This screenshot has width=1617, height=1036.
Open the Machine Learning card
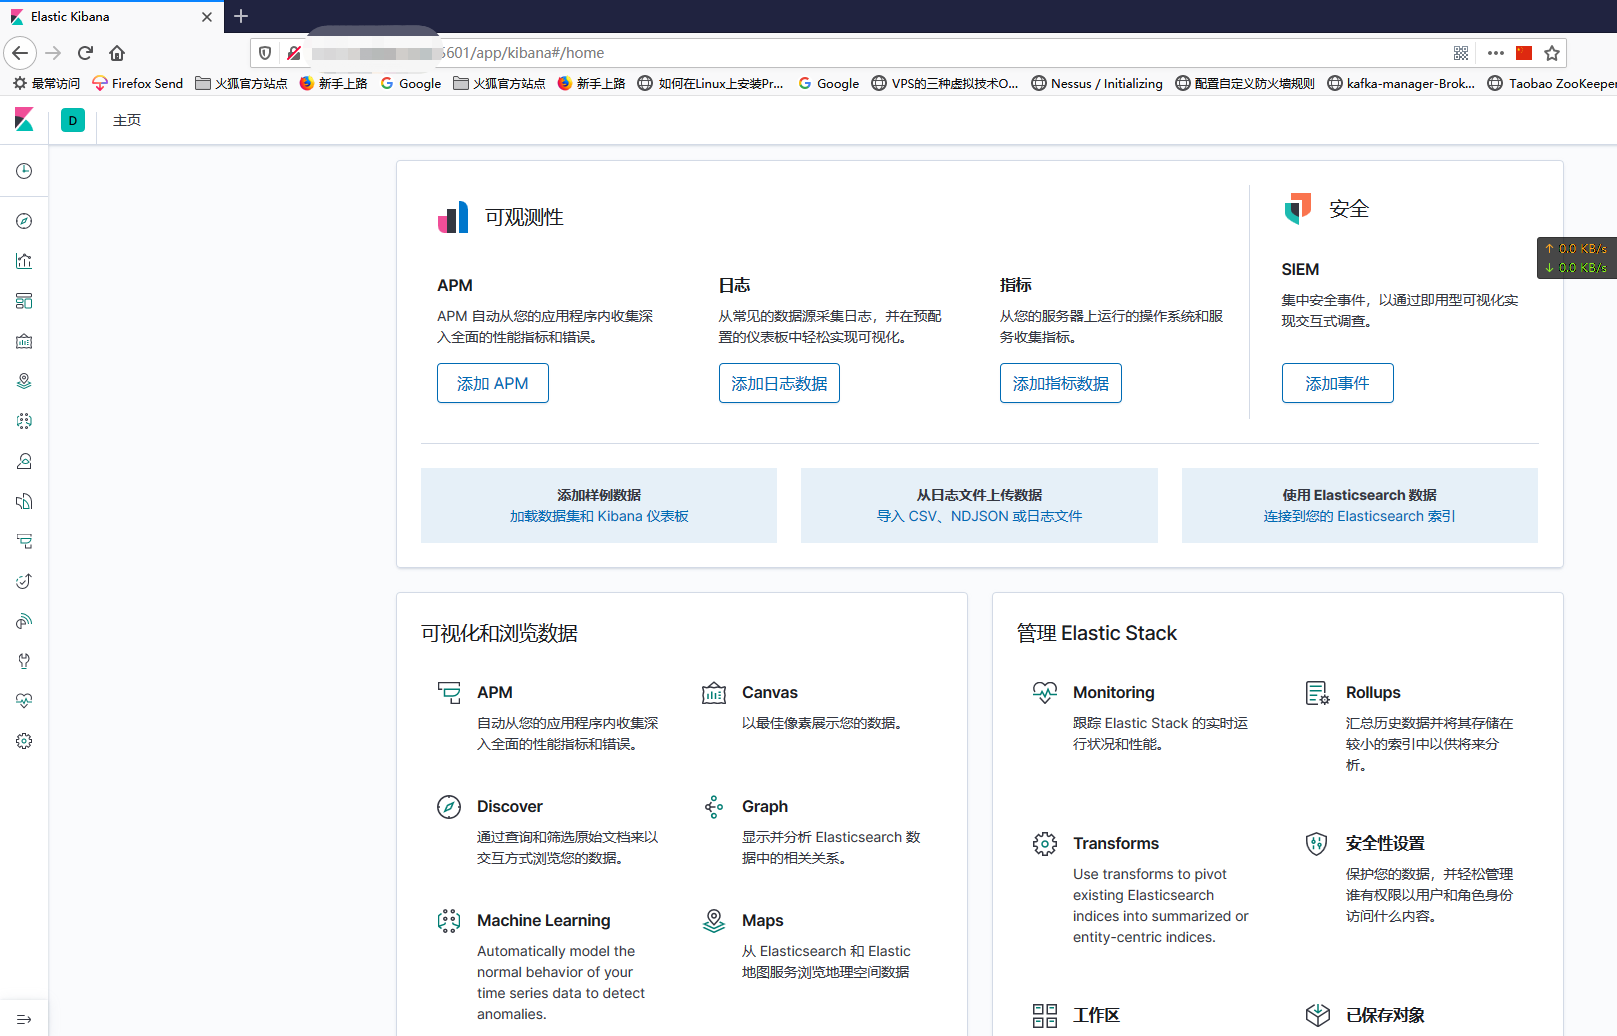(550, 966)
